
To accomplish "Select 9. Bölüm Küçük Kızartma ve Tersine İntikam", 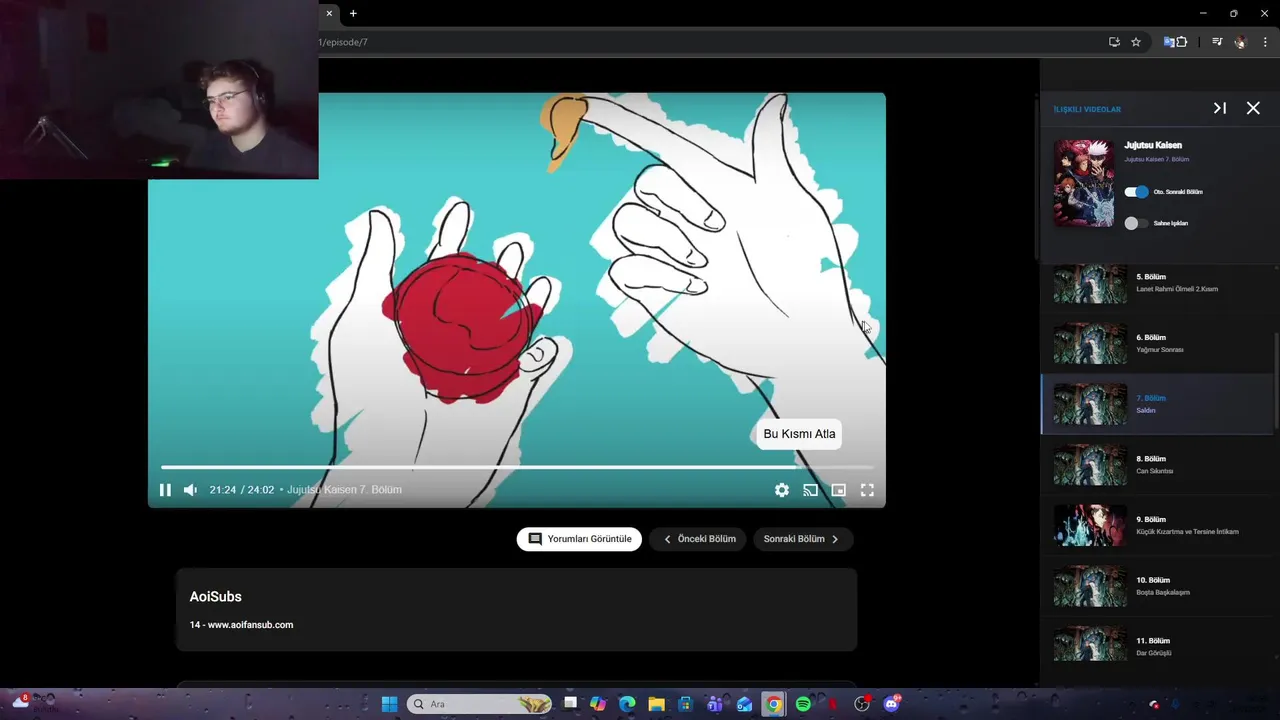I will (1158, 526).
